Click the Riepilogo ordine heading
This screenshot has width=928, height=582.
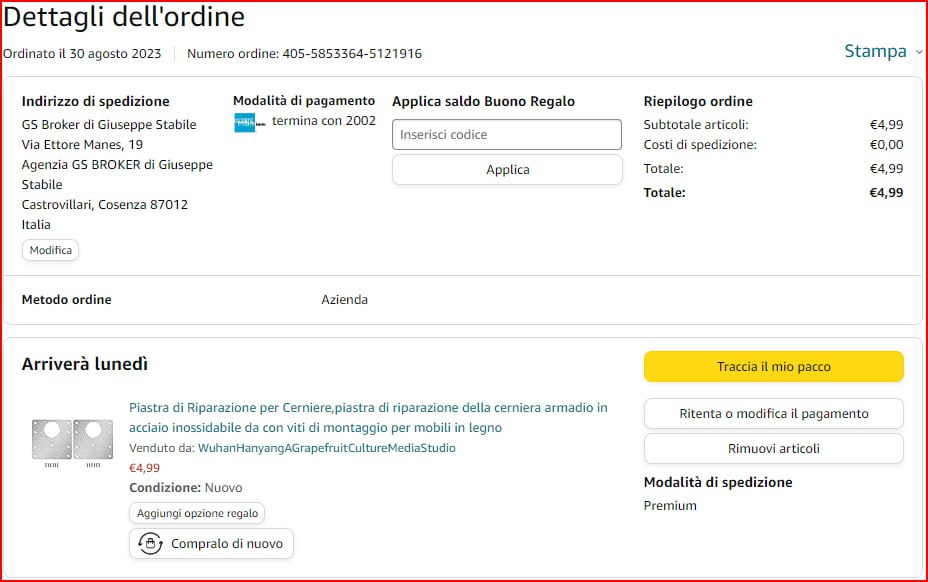(698, 101)
